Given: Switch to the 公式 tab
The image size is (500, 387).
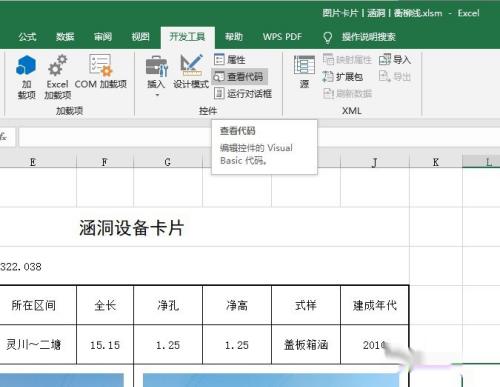Looking at the screenshot, I should point(27,37).
